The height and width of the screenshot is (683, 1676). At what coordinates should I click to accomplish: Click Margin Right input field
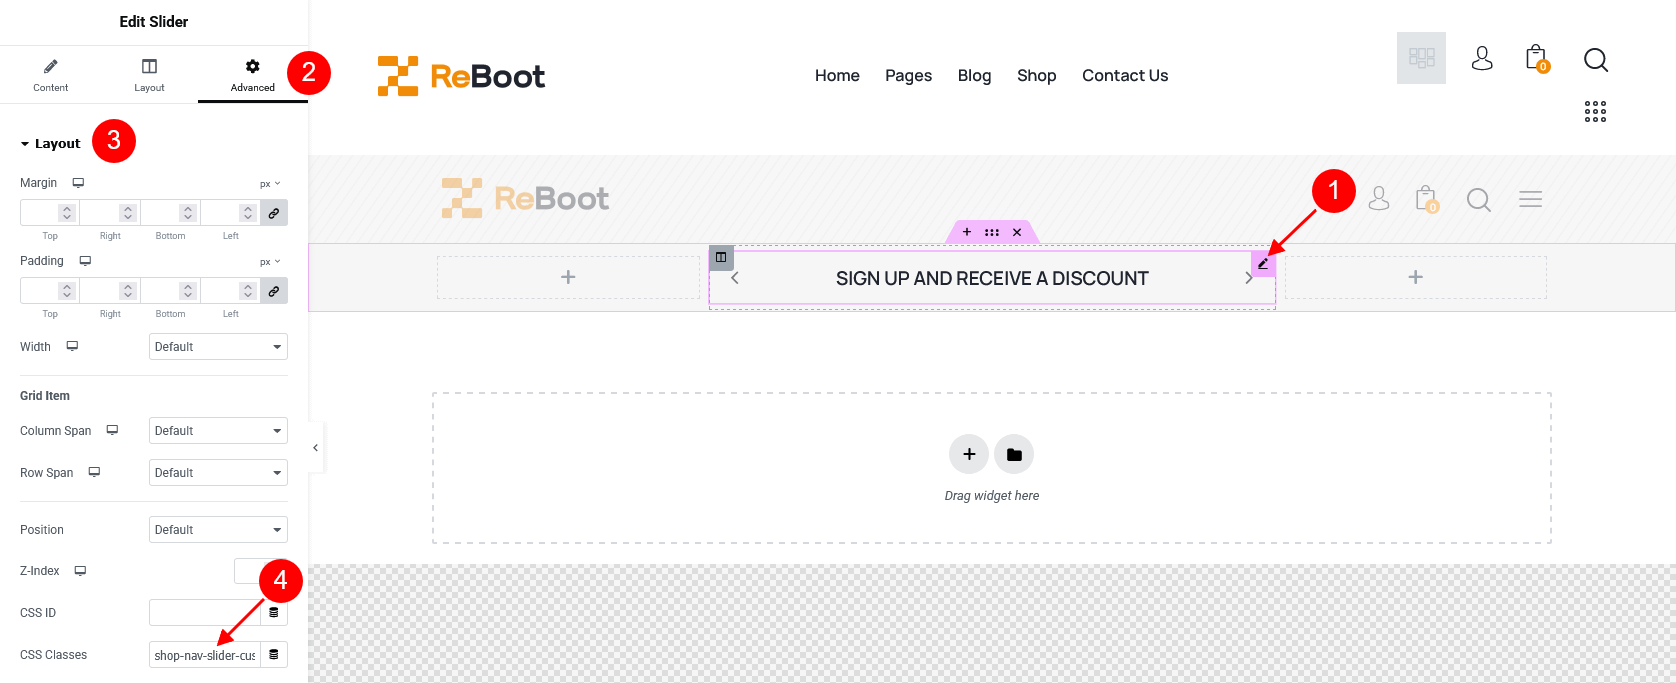(x=109, y=212)
